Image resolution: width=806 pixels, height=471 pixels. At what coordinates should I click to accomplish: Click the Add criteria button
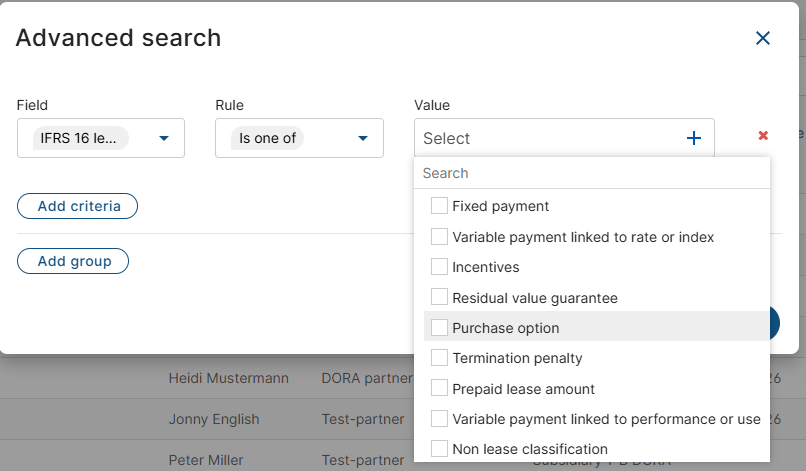click(x=77, y=206)
